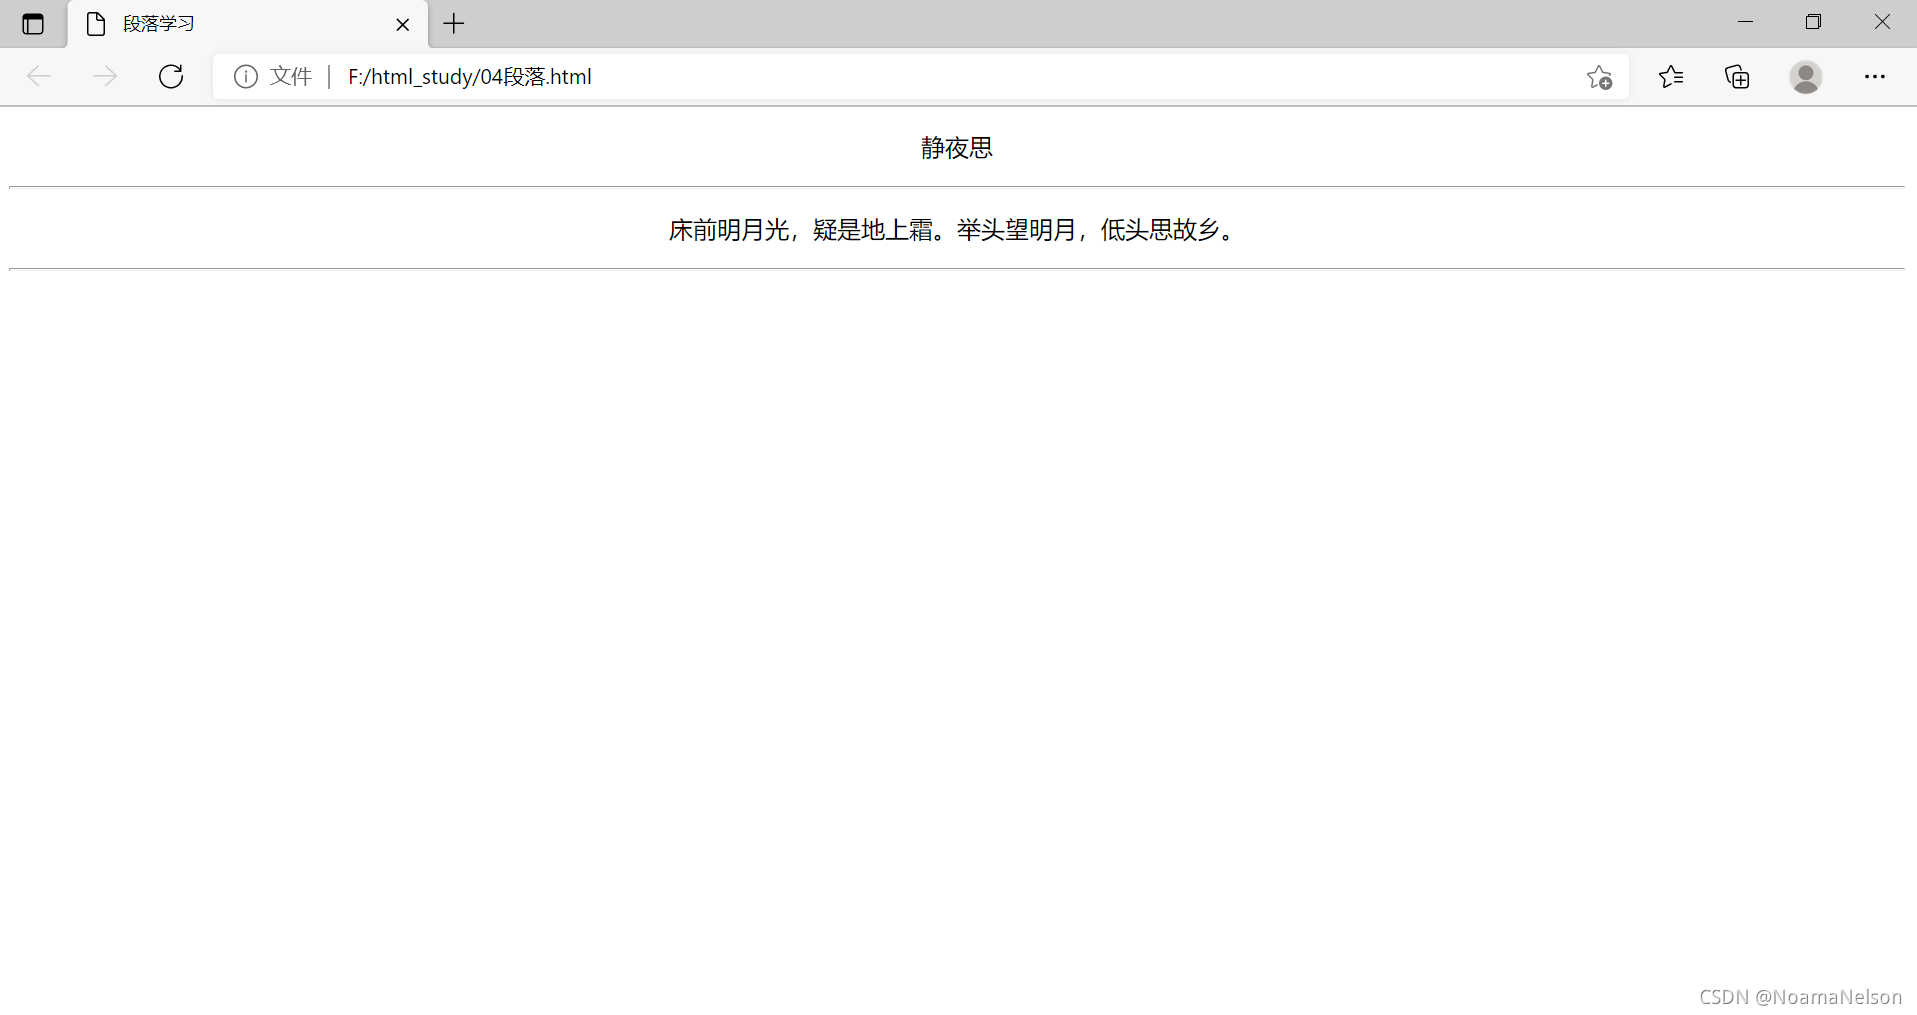This screenshot has height=1015, width=1917.
Task: Click the CSDN @NoamaNelson watermark
Action: (x=1800, y=996)
